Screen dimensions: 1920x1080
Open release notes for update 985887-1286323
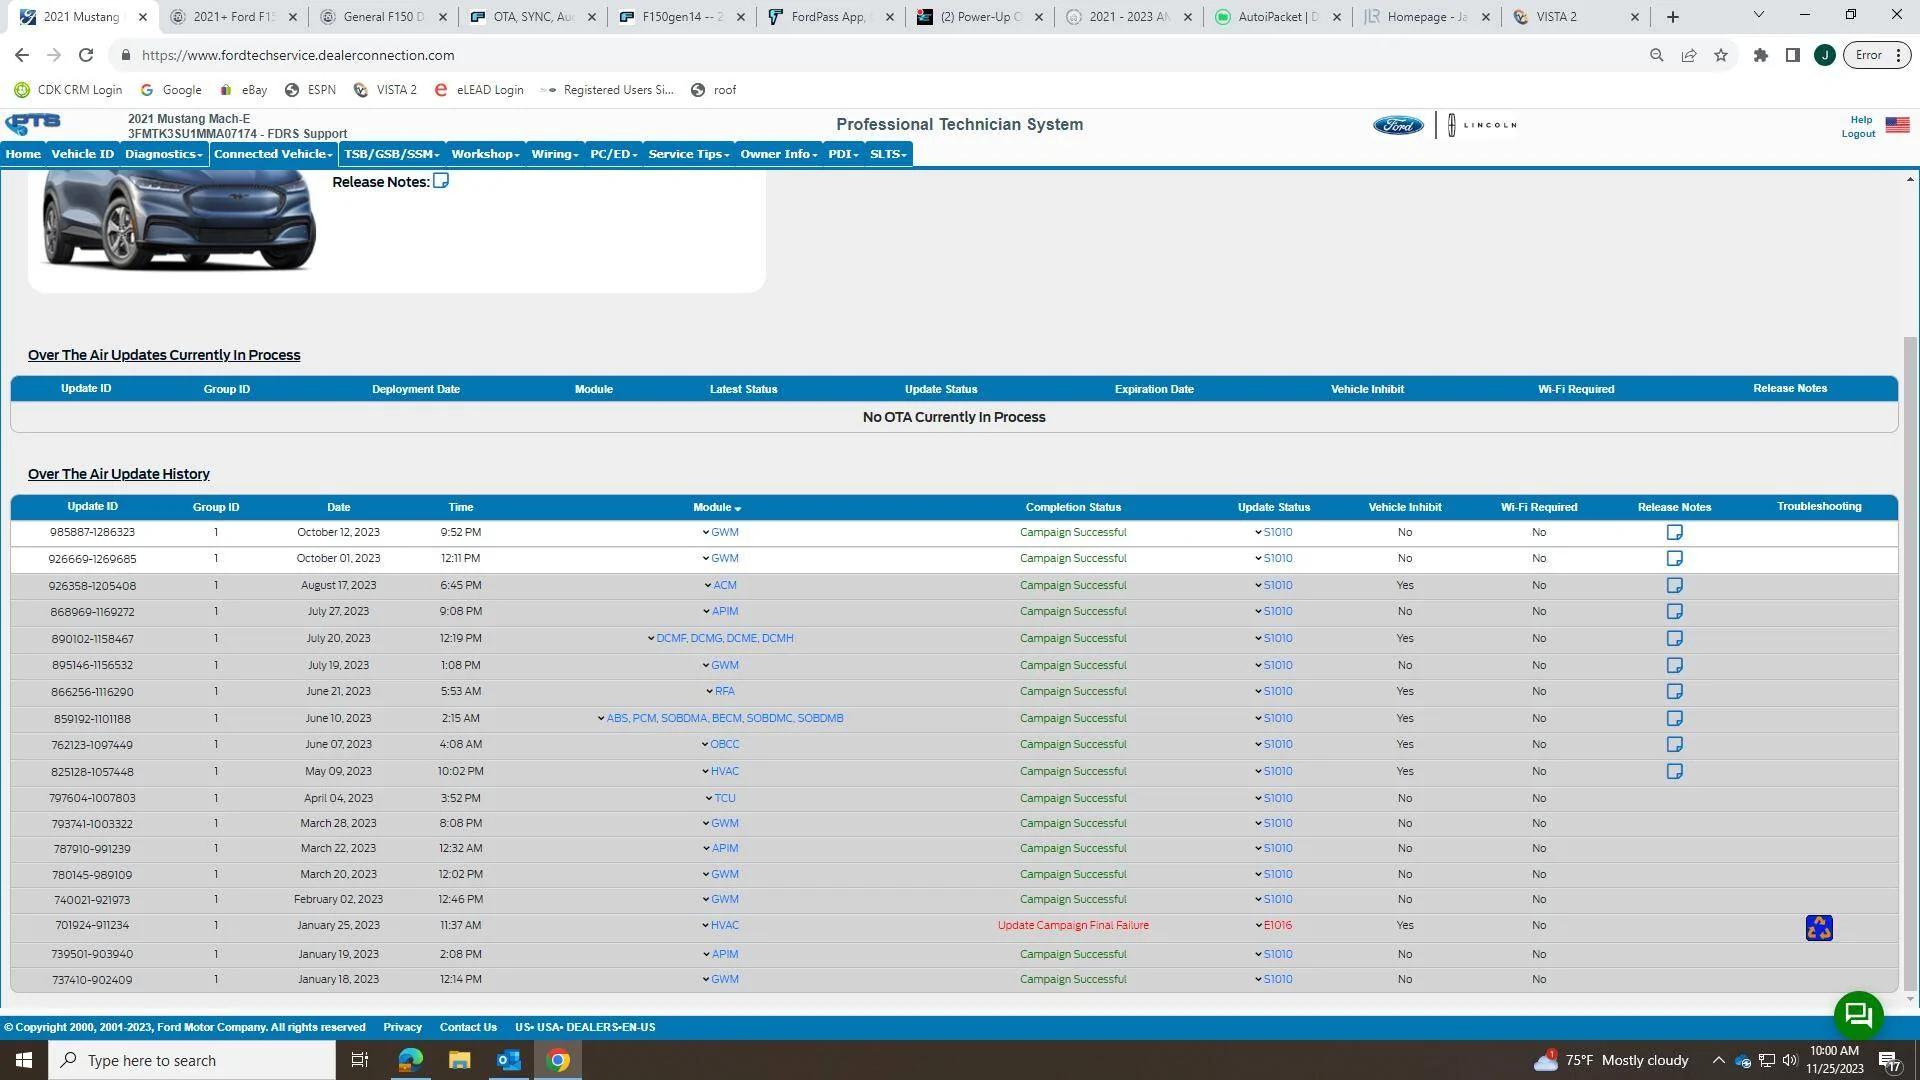[x=1674, y=532]
